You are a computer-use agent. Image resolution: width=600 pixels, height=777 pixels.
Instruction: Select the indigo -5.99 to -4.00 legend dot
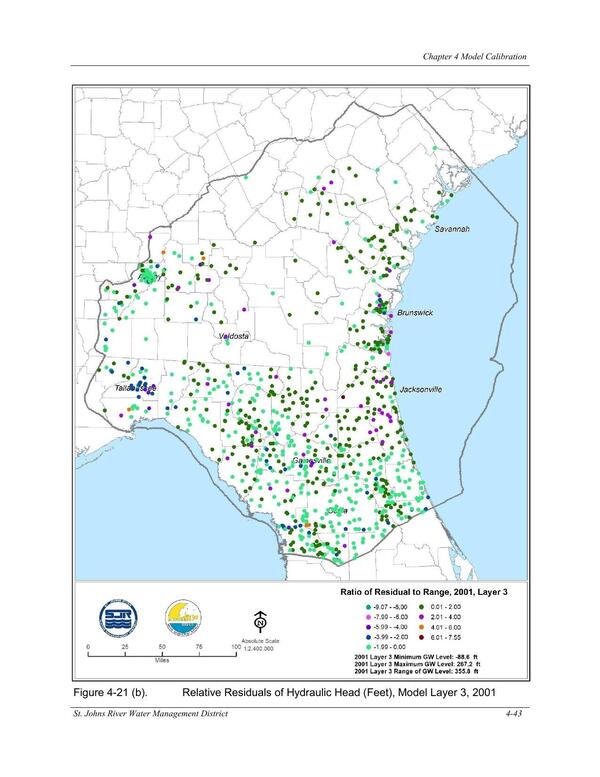(368, 627)
